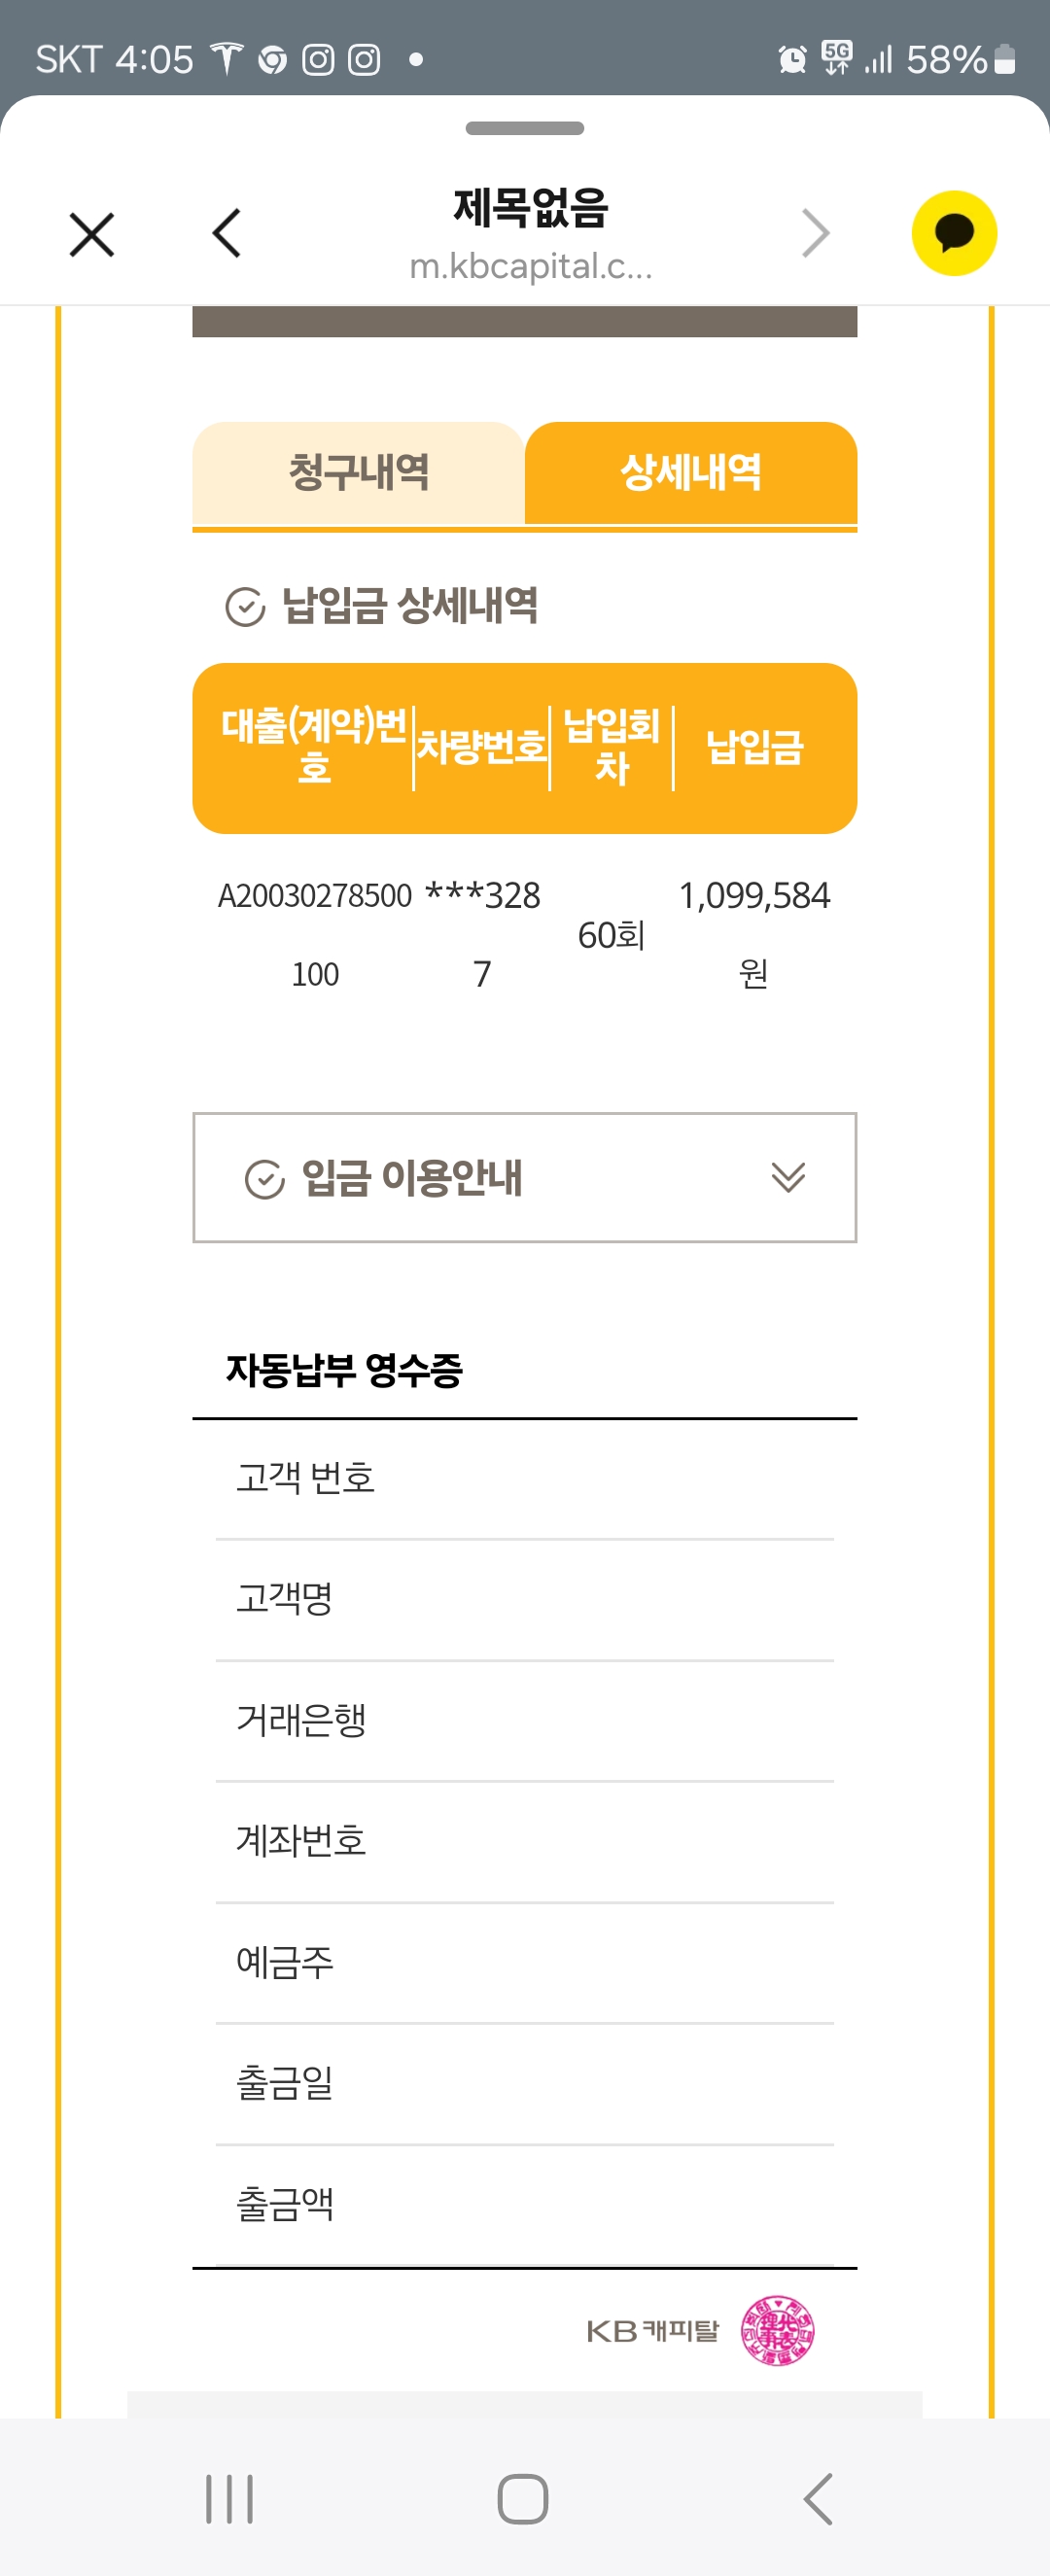Tap the m.kbcapital.c... URL text
Image resolution: width=1050 pixels, height=2576 pixels.
(531, 266)
